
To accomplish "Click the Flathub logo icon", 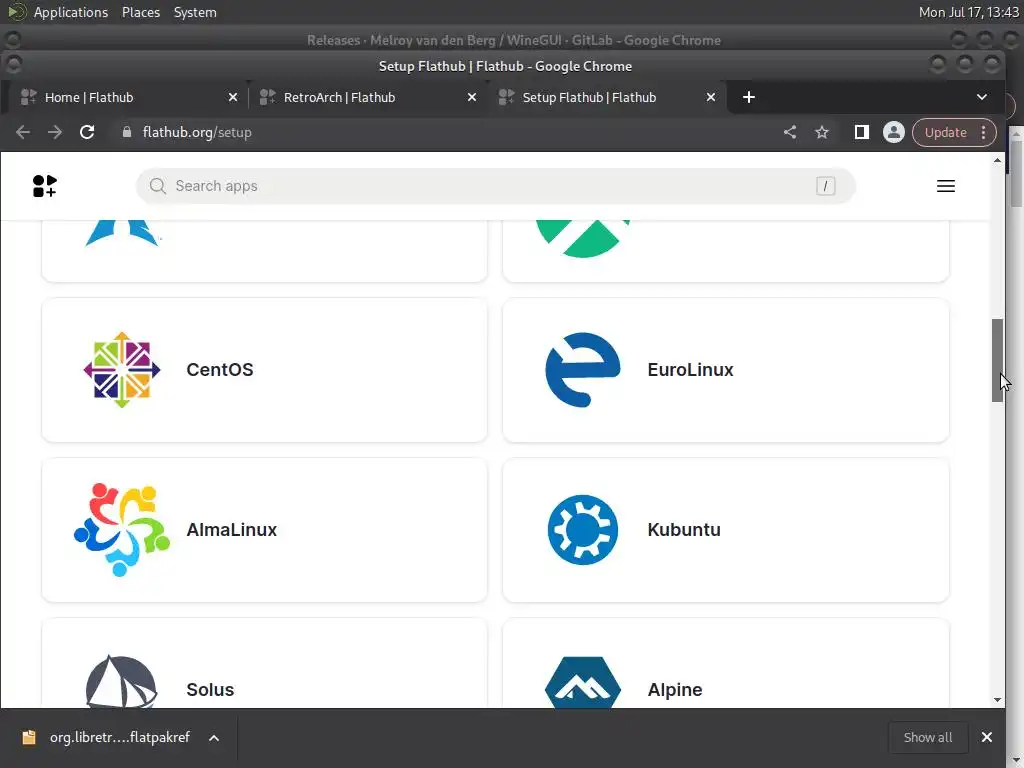I will coord(44,186).
